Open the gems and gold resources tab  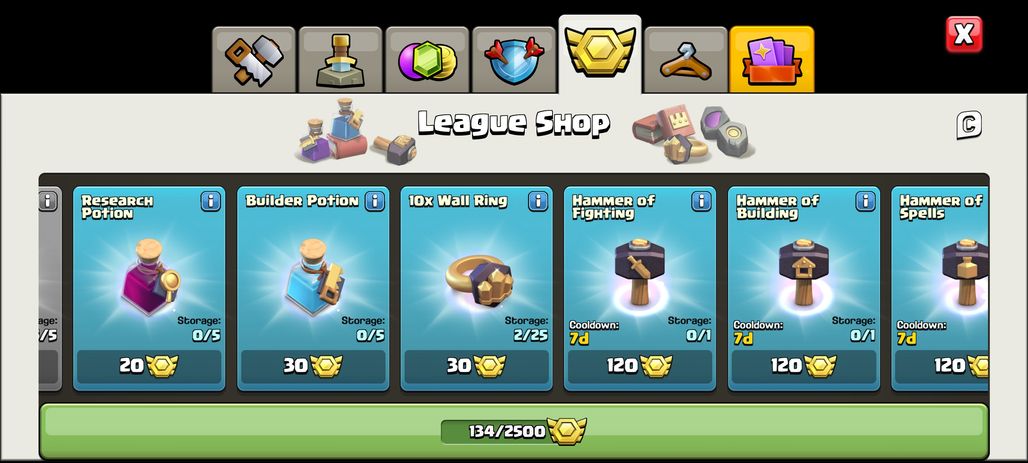(x=427, y=60)
